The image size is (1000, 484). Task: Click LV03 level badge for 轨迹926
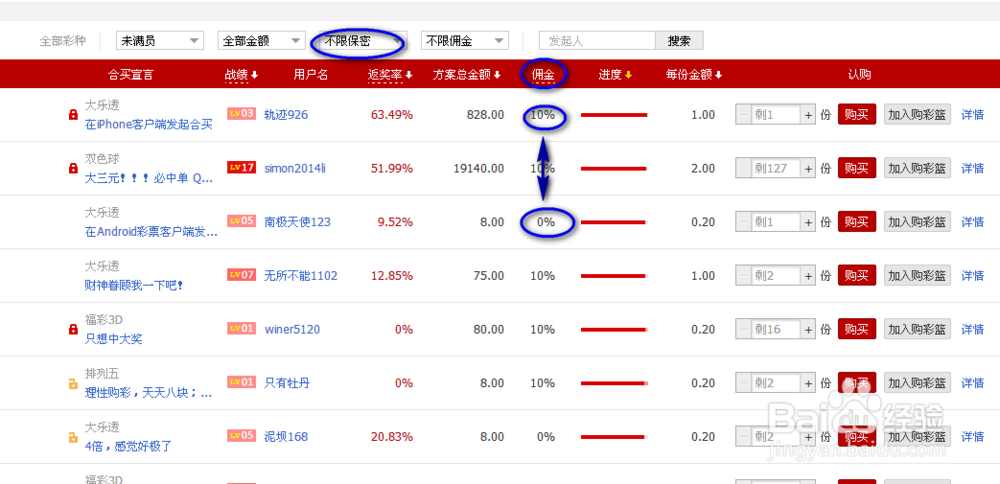pos(242,114)
